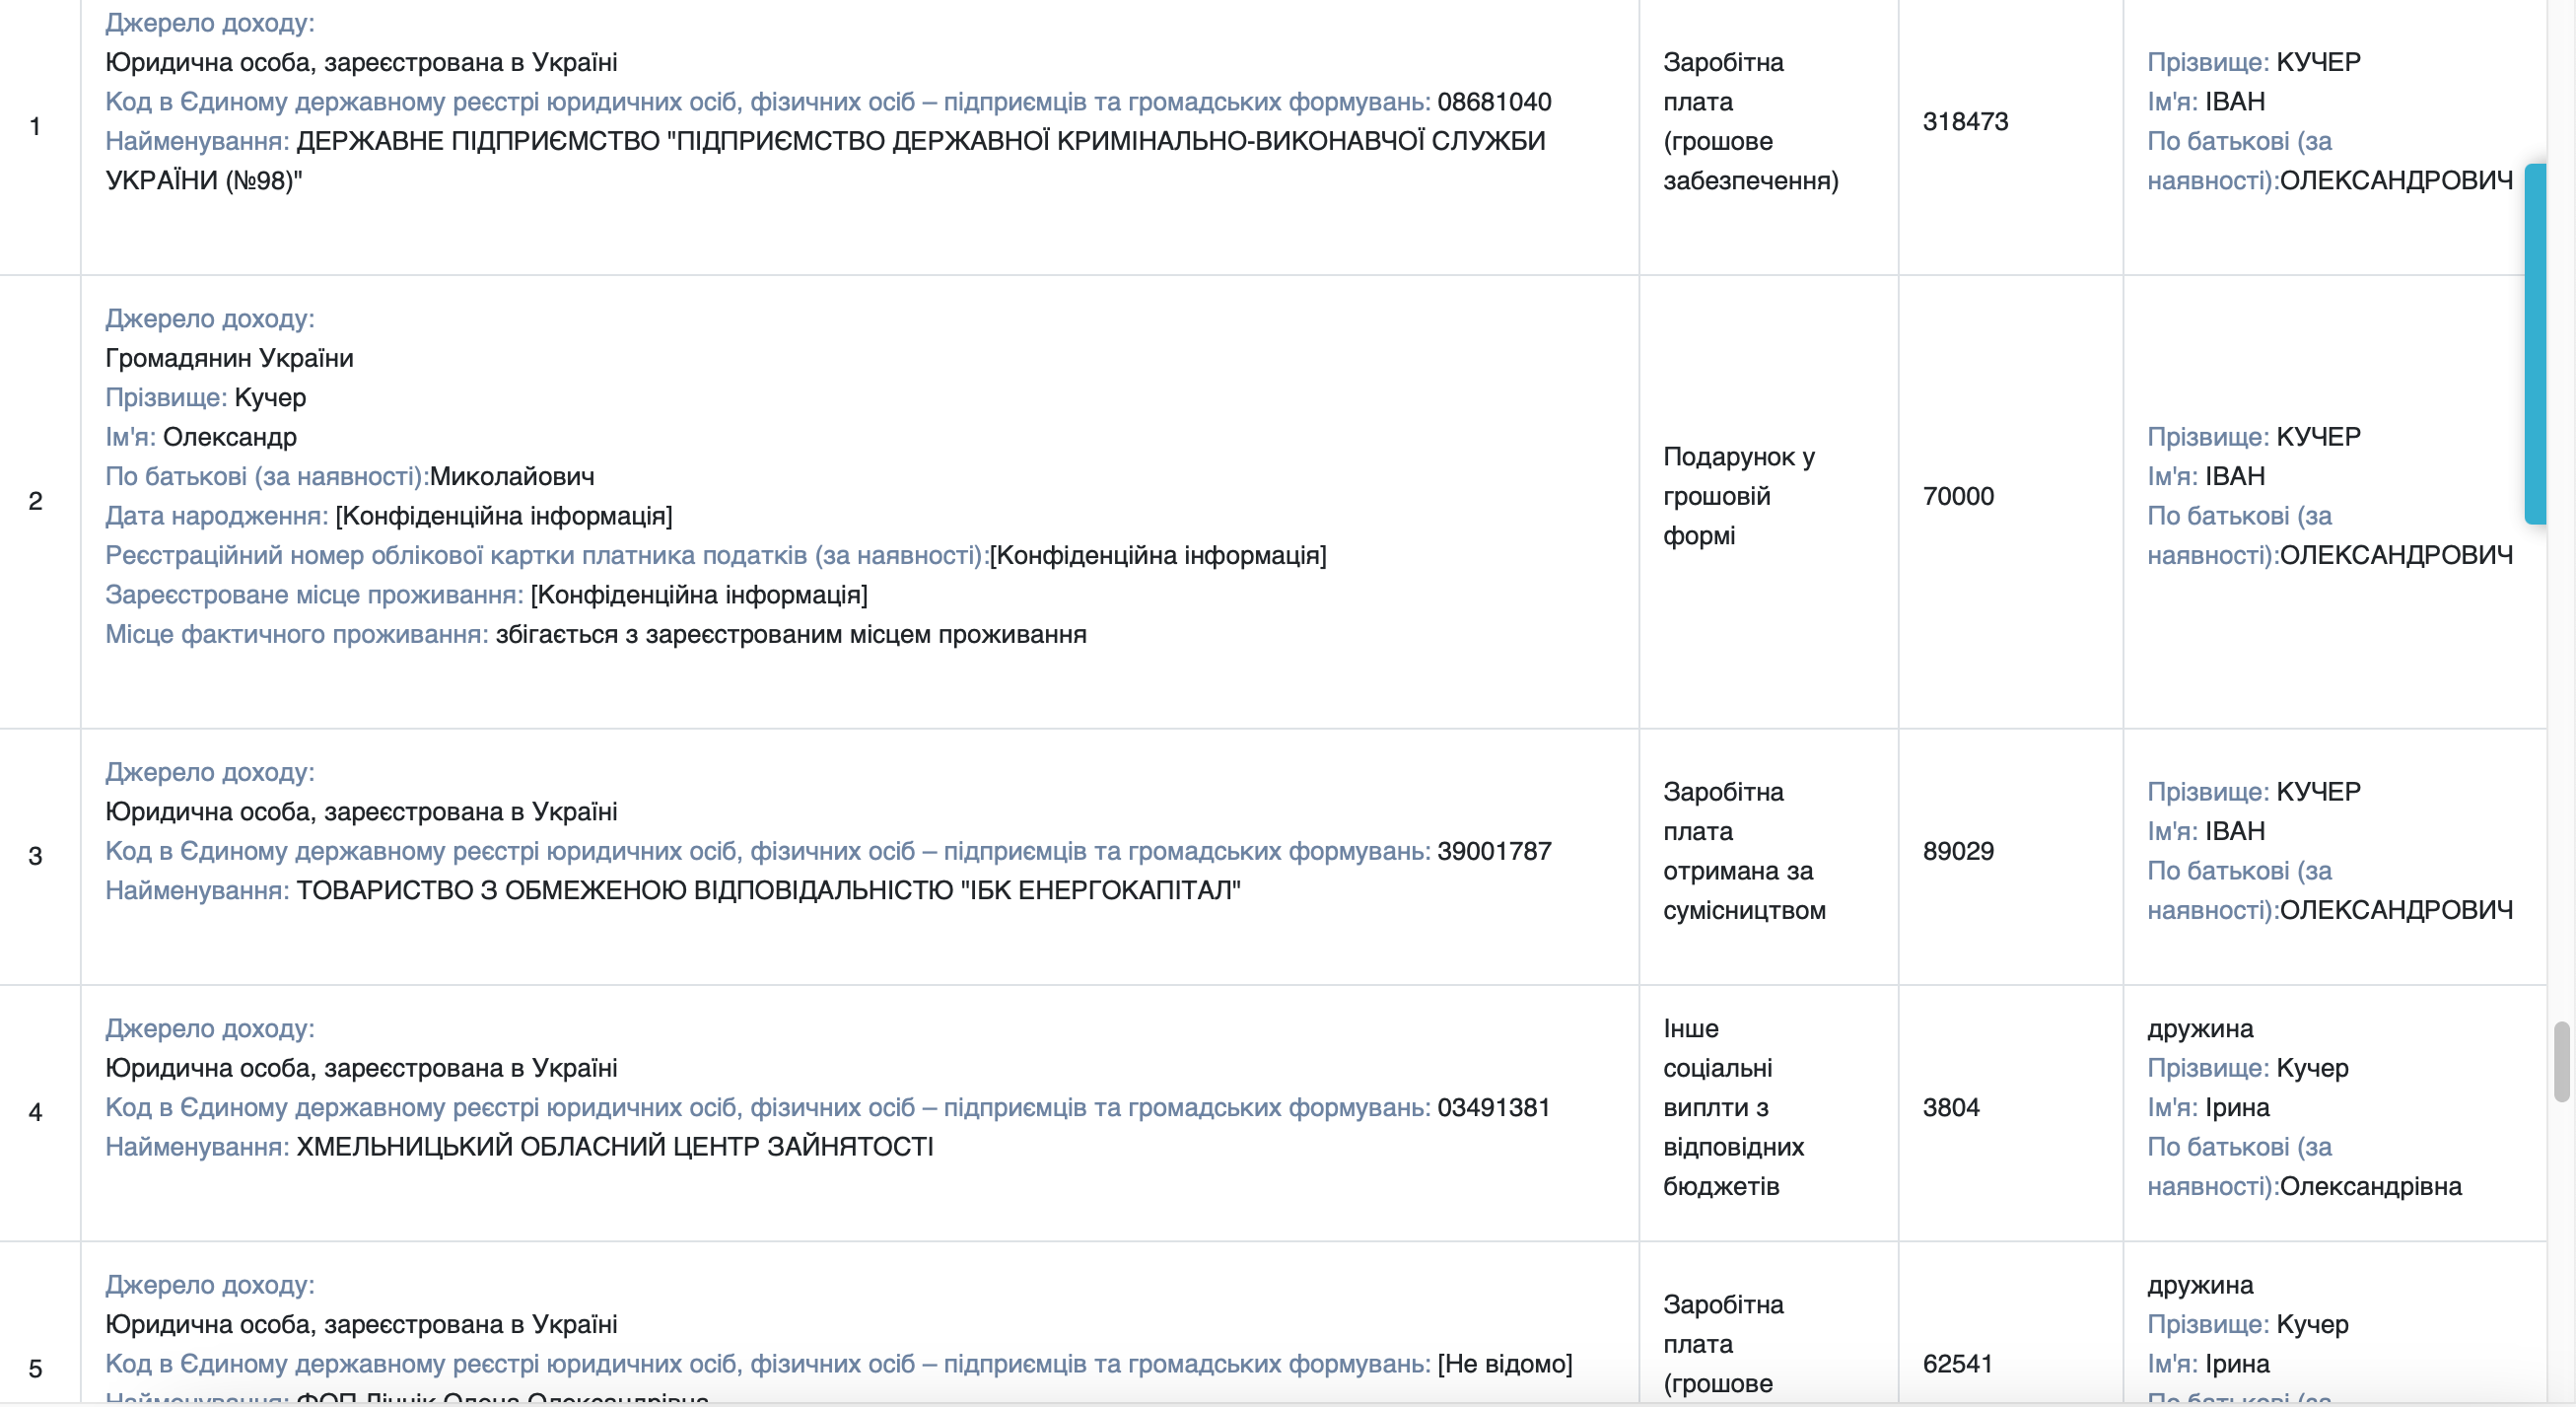Click the "Подарунок у грошовій формі" income type
The width and height of the screenshot is (2576, 1407).
point(1738,496)
